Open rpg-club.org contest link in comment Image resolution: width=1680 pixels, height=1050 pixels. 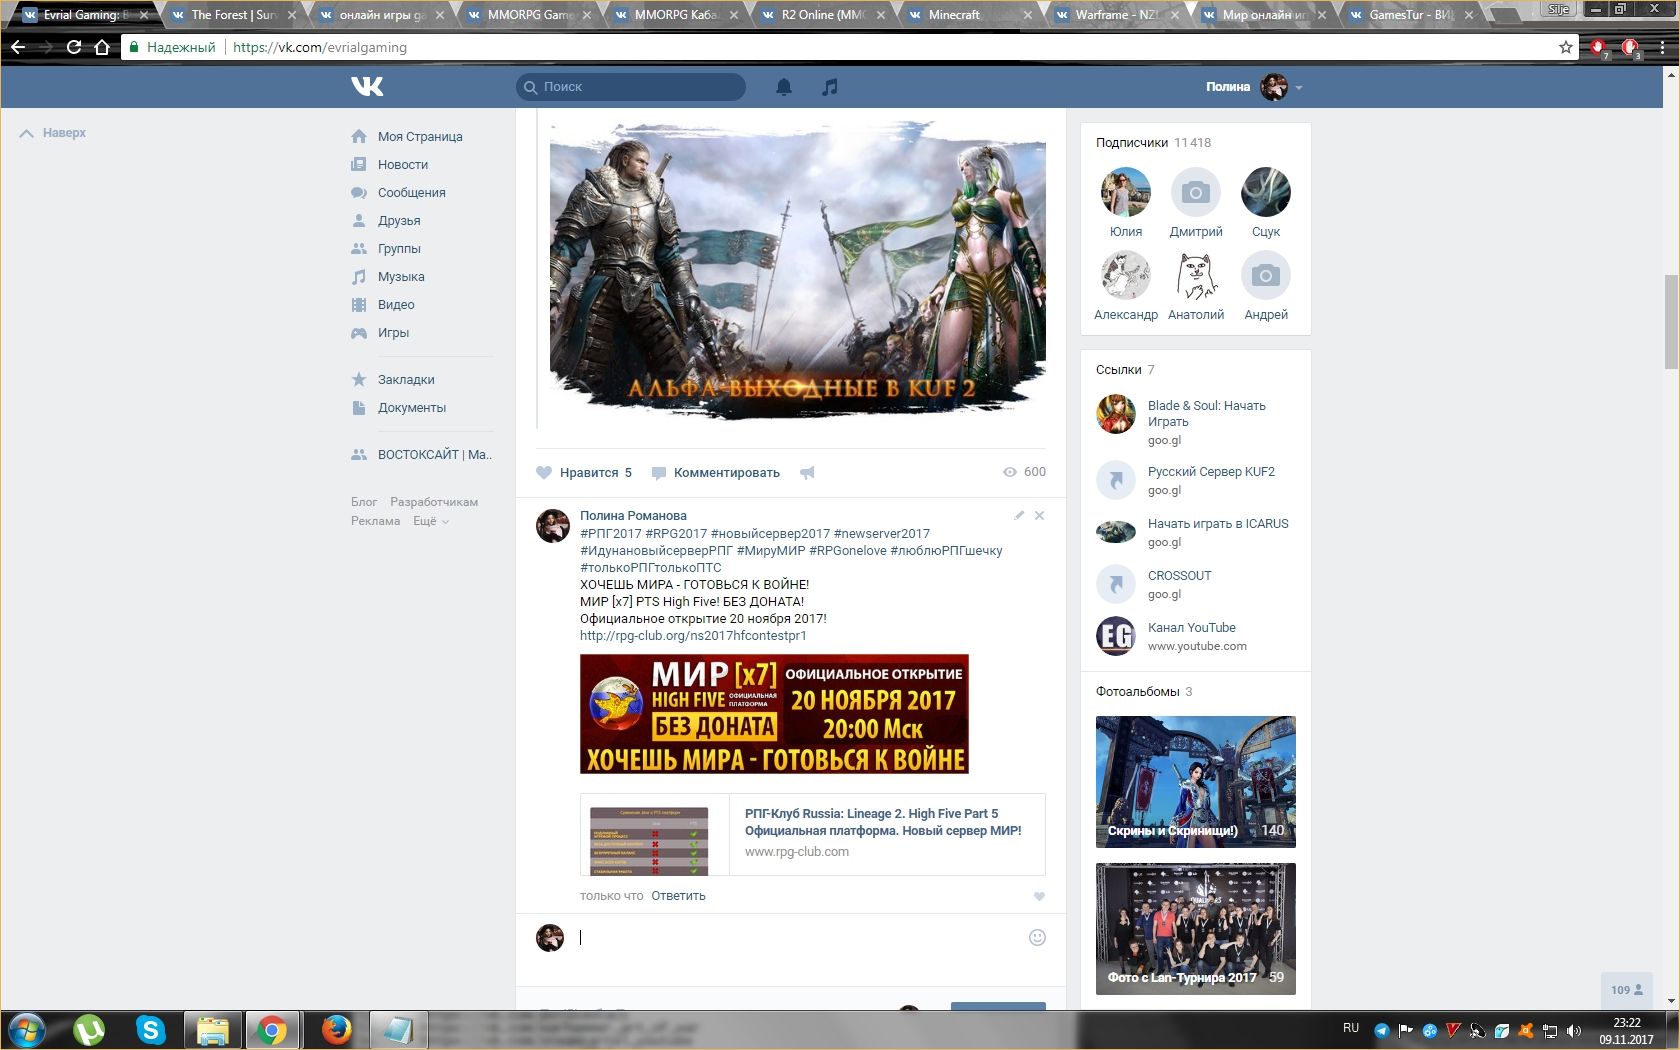click(x=693, y=636)
